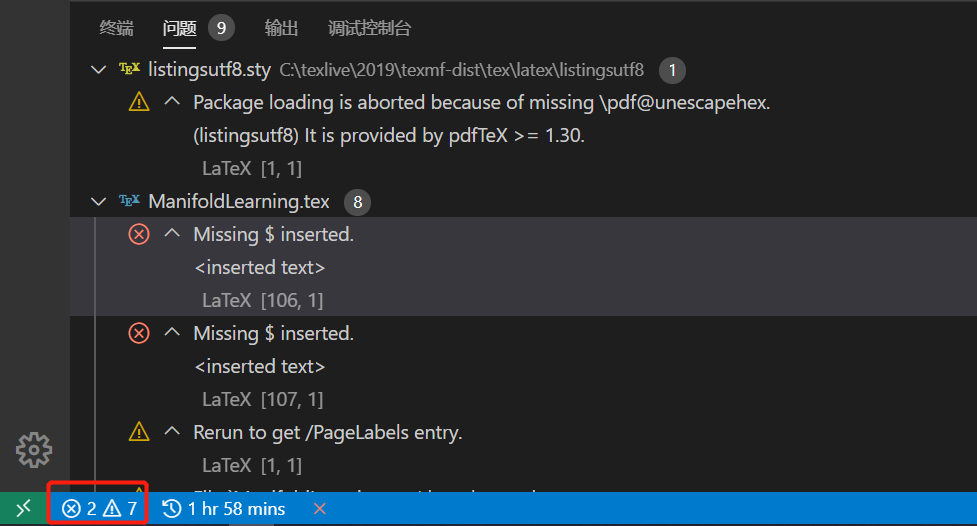Click error icon of line 106 Missing $
The height and width of the screenshot is (526, 977).
[139, 234]
